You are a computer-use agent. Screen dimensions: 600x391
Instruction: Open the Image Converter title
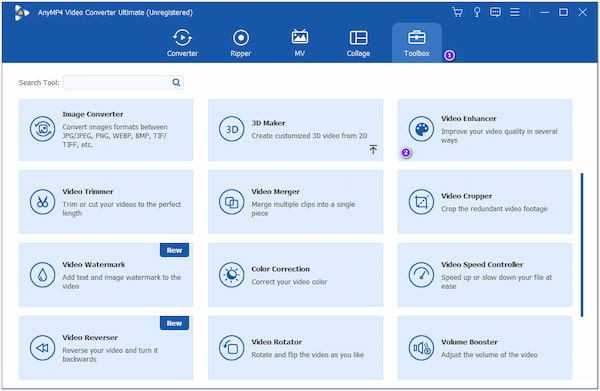93,114
